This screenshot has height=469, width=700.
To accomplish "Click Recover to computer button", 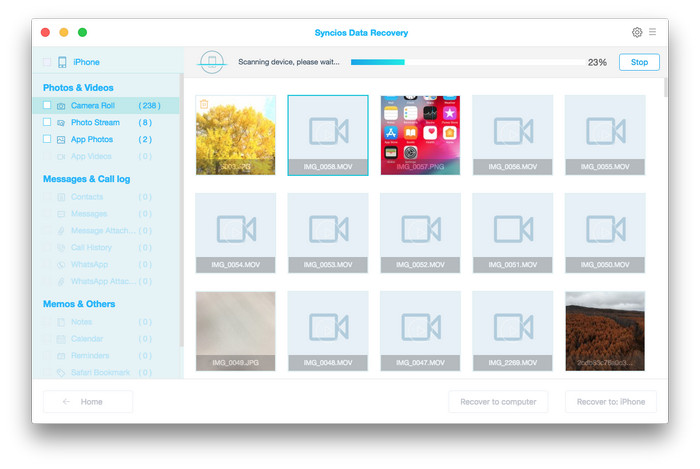I will coord(498,402).
